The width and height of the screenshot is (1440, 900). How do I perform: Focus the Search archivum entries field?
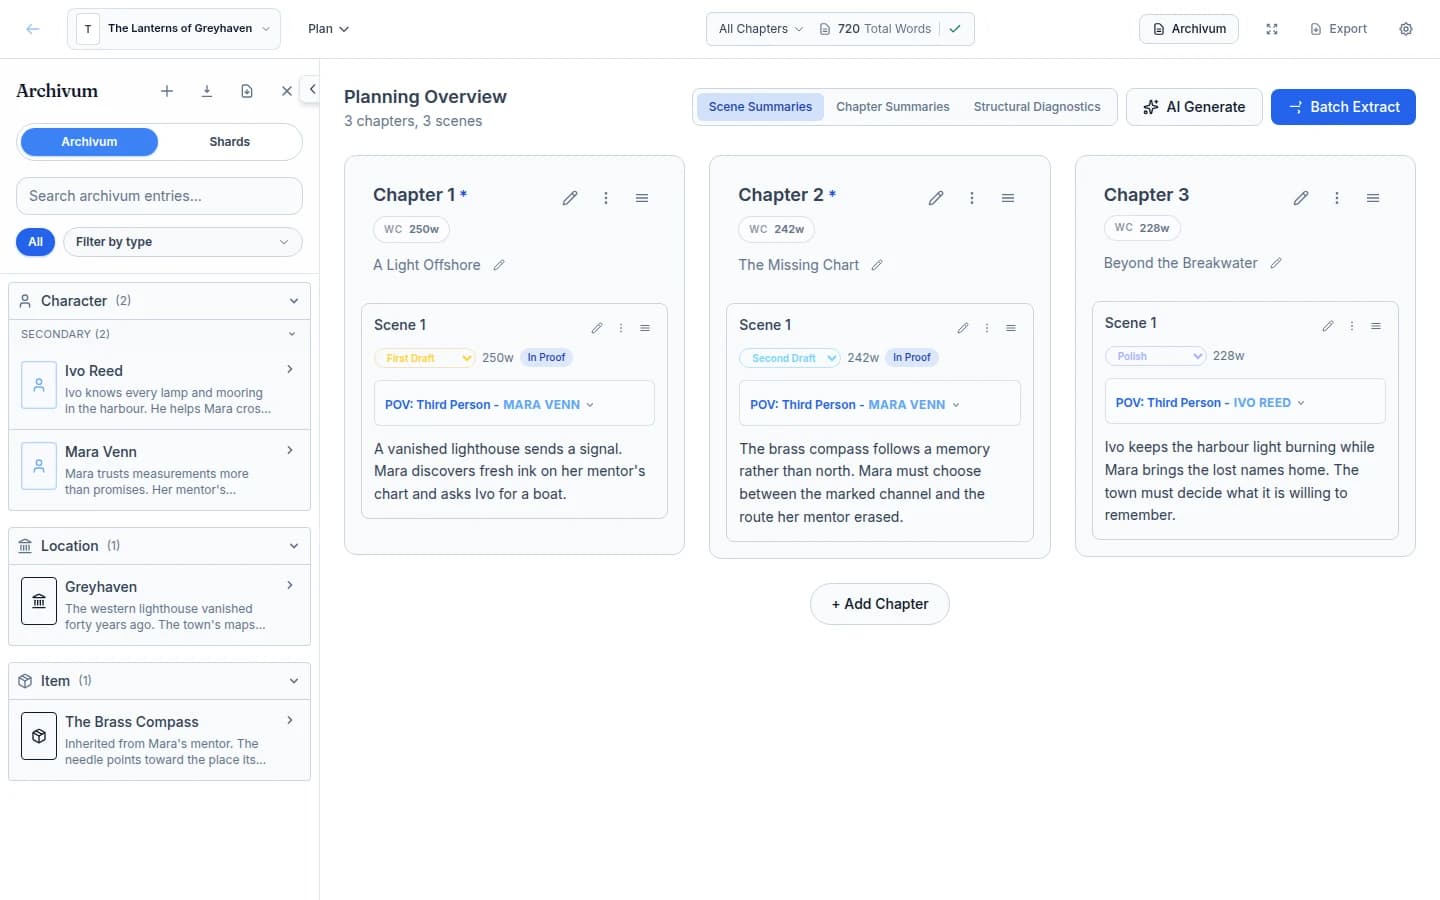159,196
